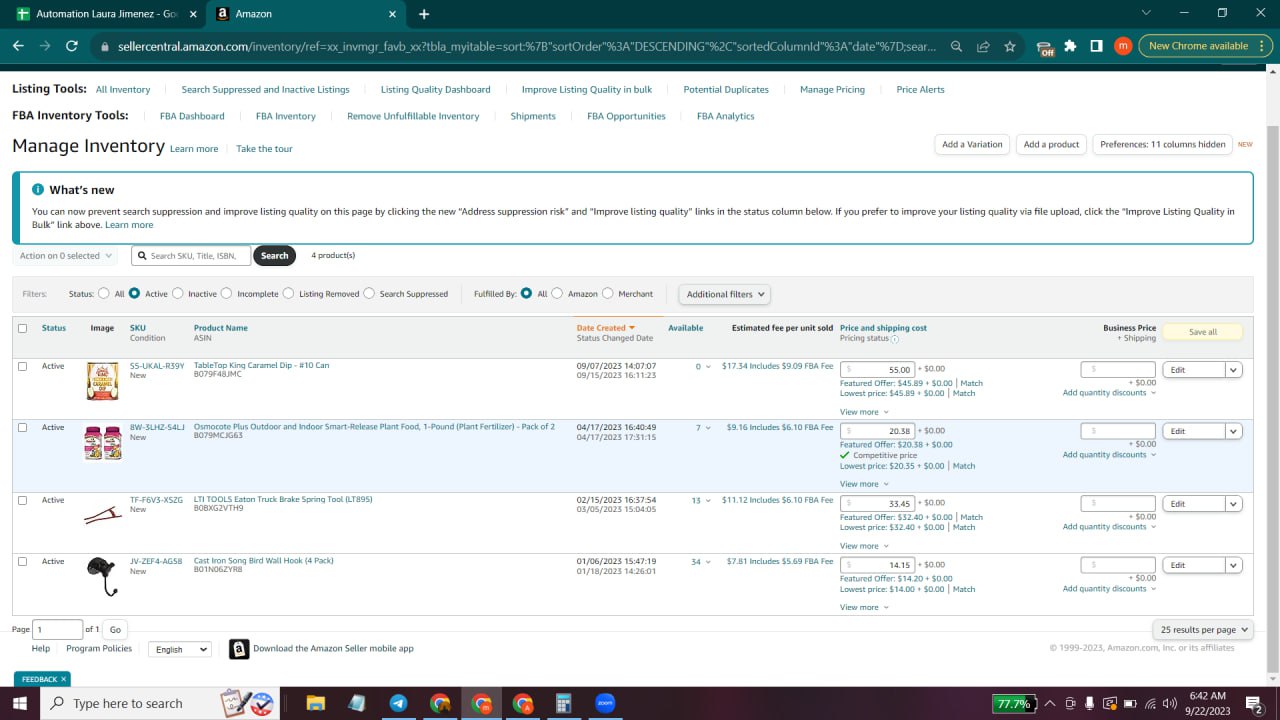
Task: Expand 'Add quantity discounts' for LTI TOOLS row
Action: coord(1109,527)
